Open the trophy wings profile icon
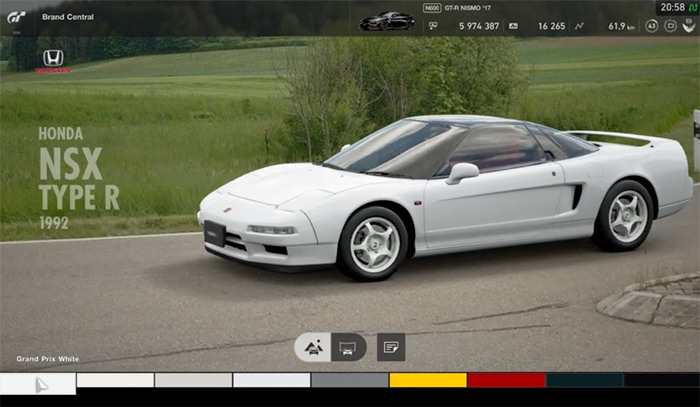Screen dimensions: 700x407 tap(689, 25)
